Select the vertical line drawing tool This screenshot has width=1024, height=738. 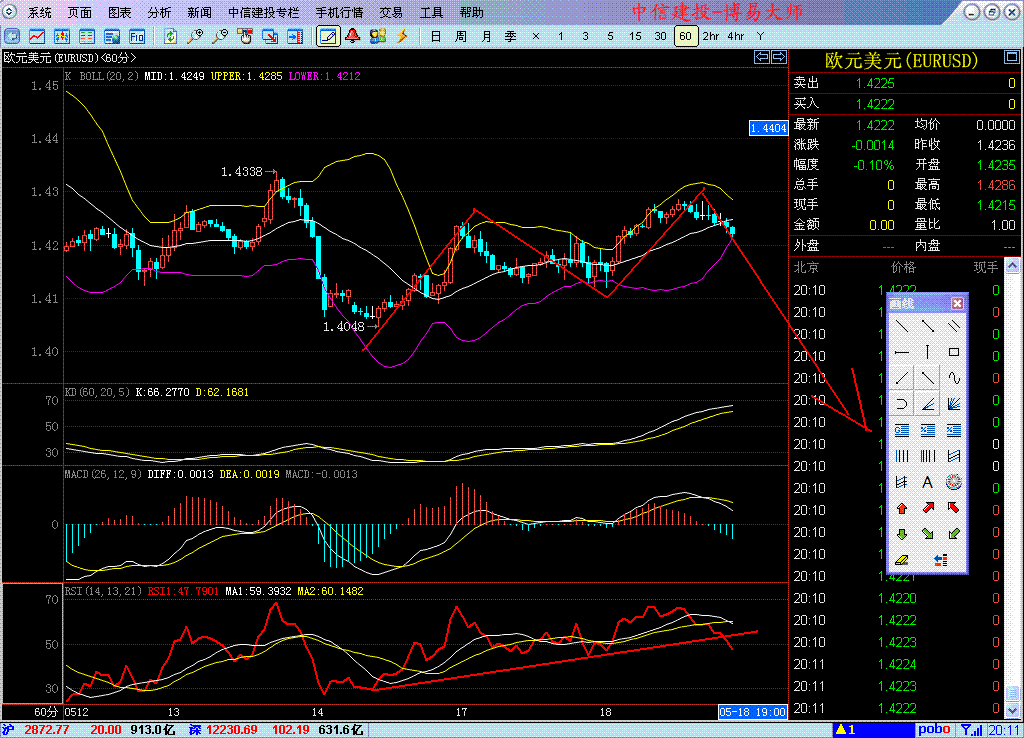click(927, 352)
